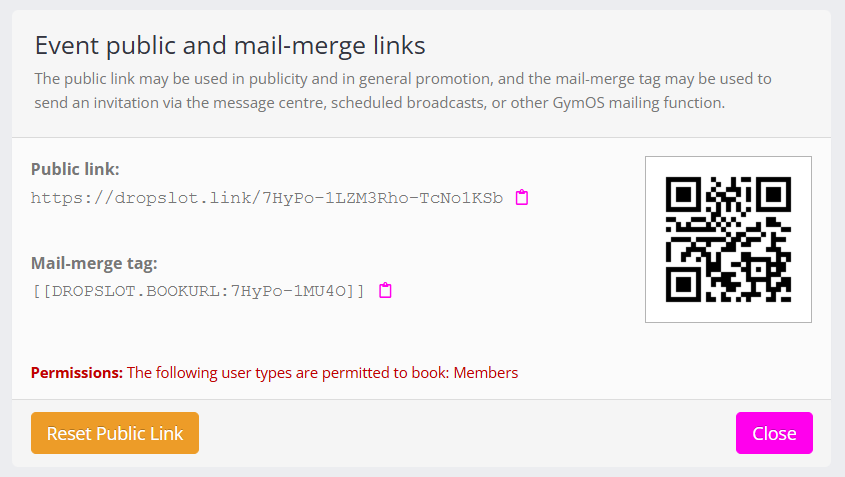The image size is (845, 477).
Task: Copy the public link to clipboard
Action: coord(522,198)
